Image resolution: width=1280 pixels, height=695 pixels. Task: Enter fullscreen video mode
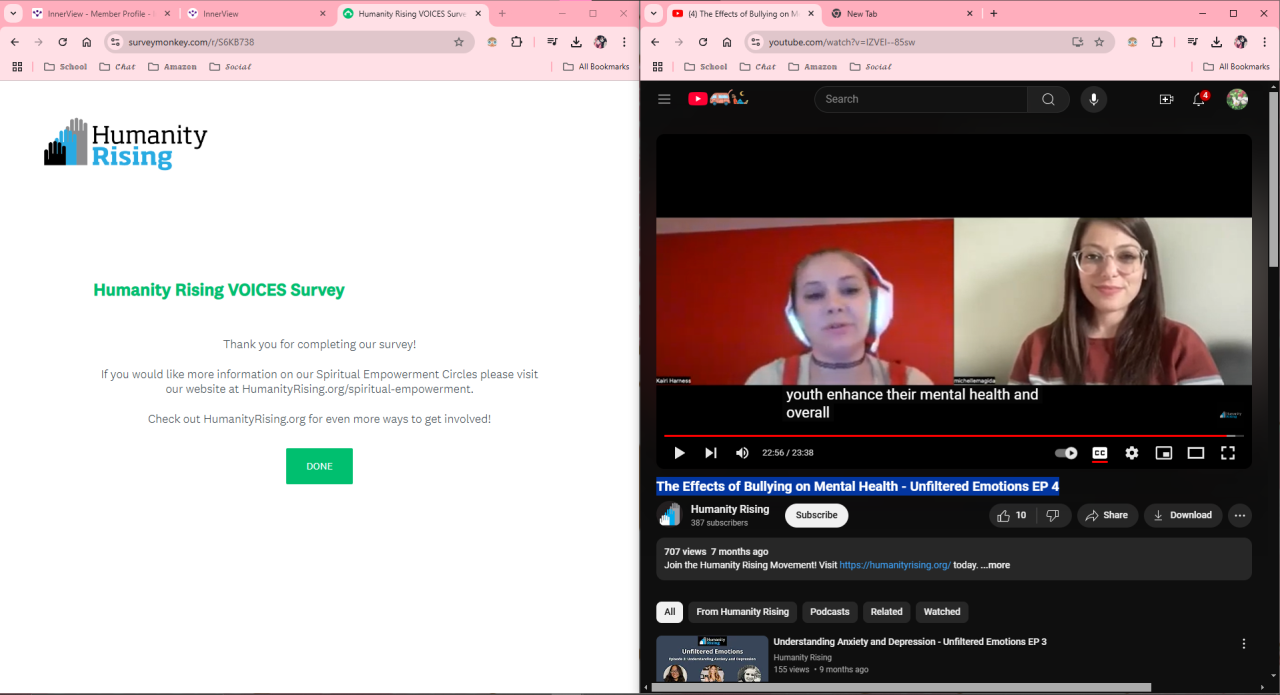click(1227, 453)
